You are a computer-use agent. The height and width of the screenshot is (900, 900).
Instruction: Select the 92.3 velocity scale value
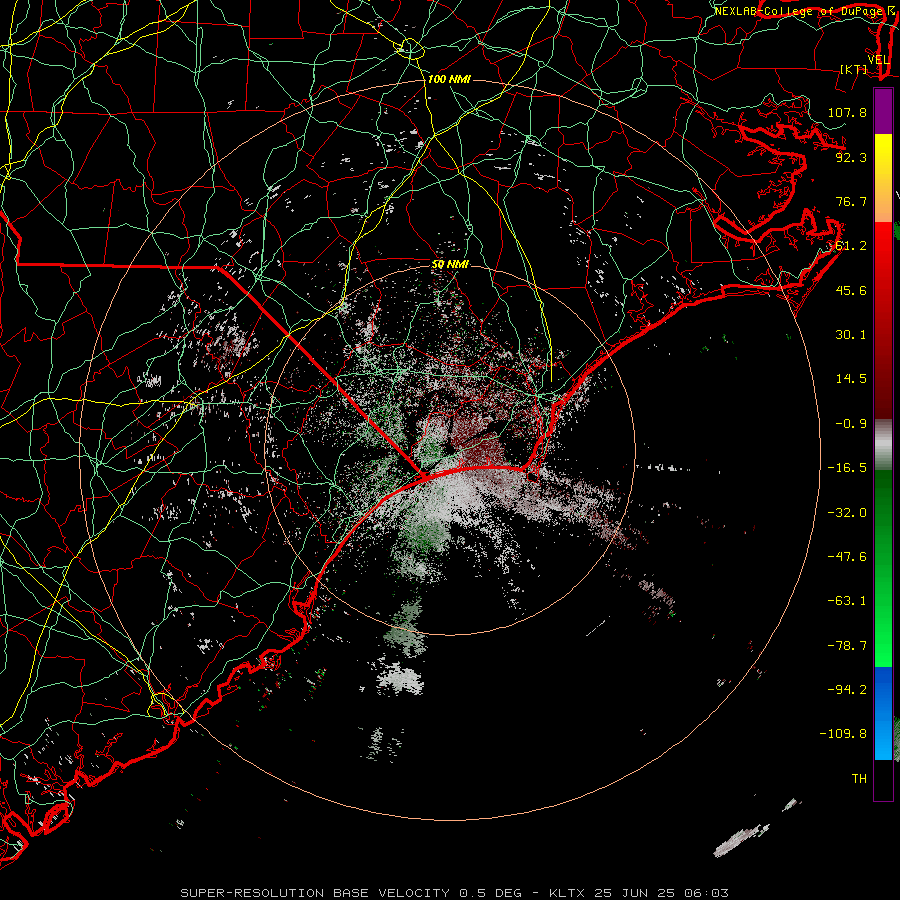click(851, 157)
